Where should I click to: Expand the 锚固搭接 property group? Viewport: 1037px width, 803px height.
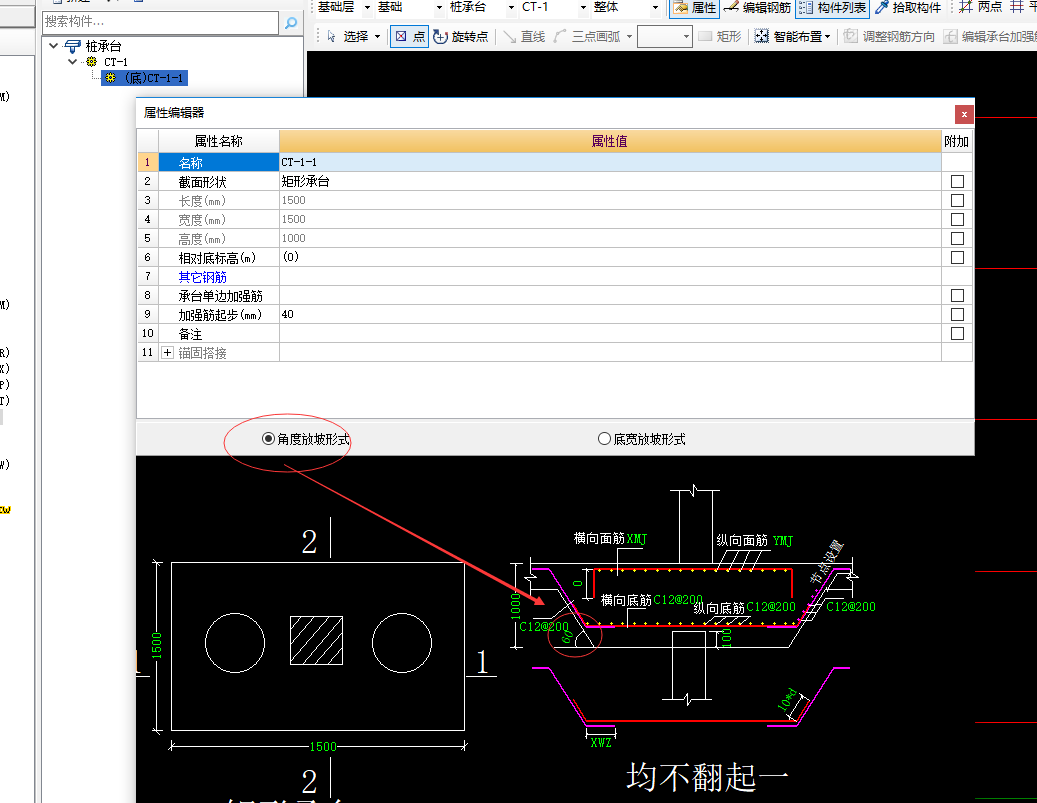167,353
